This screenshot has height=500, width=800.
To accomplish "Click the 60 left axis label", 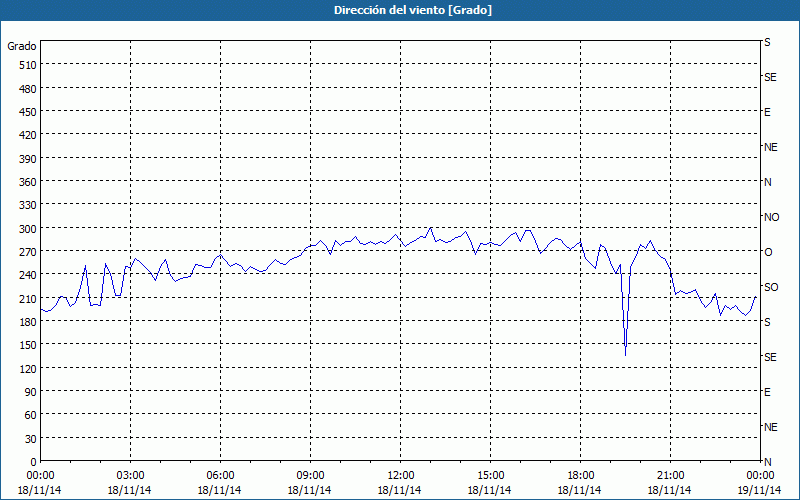I will [x=31, y=415].
